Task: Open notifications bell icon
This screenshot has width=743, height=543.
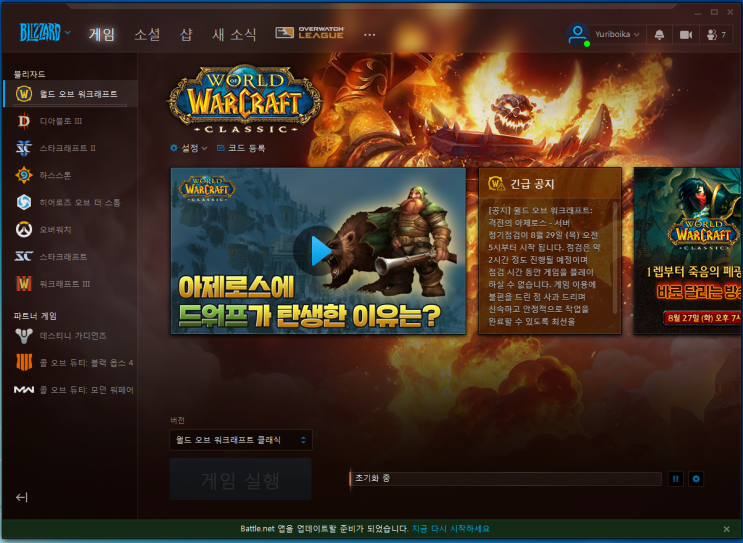Action: click(x=659, y=35)
